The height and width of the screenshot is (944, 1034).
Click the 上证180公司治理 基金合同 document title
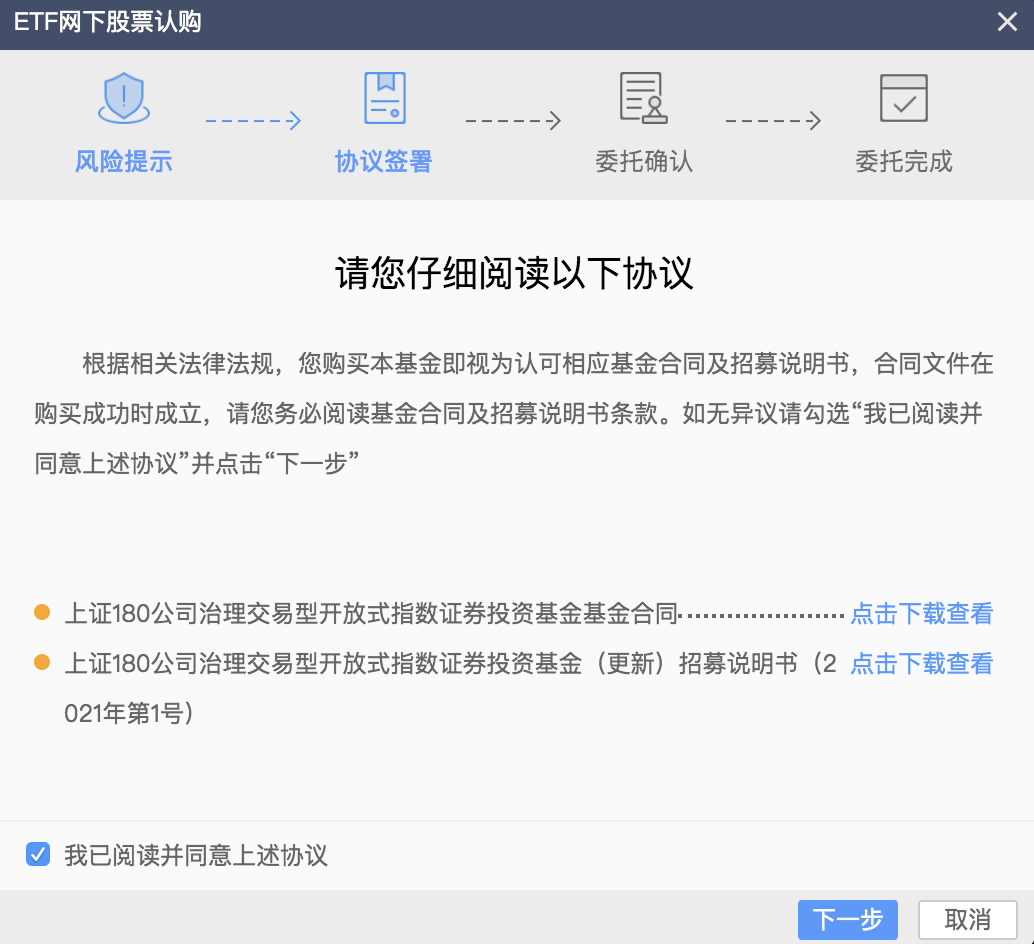[x=371, y=613]
